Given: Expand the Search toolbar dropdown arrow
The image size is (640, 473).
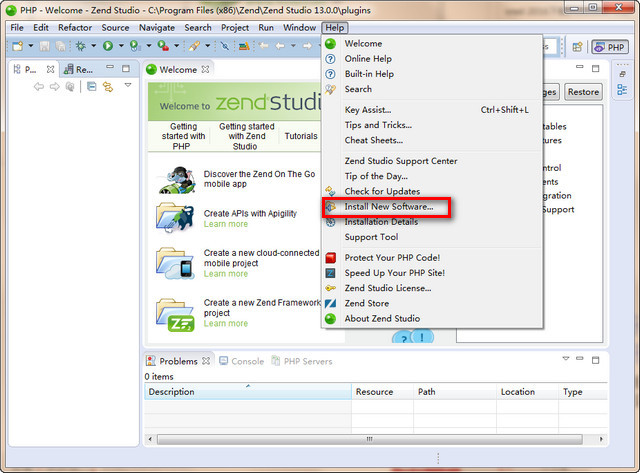Looking at the screenshot, I should click(207, 46).
